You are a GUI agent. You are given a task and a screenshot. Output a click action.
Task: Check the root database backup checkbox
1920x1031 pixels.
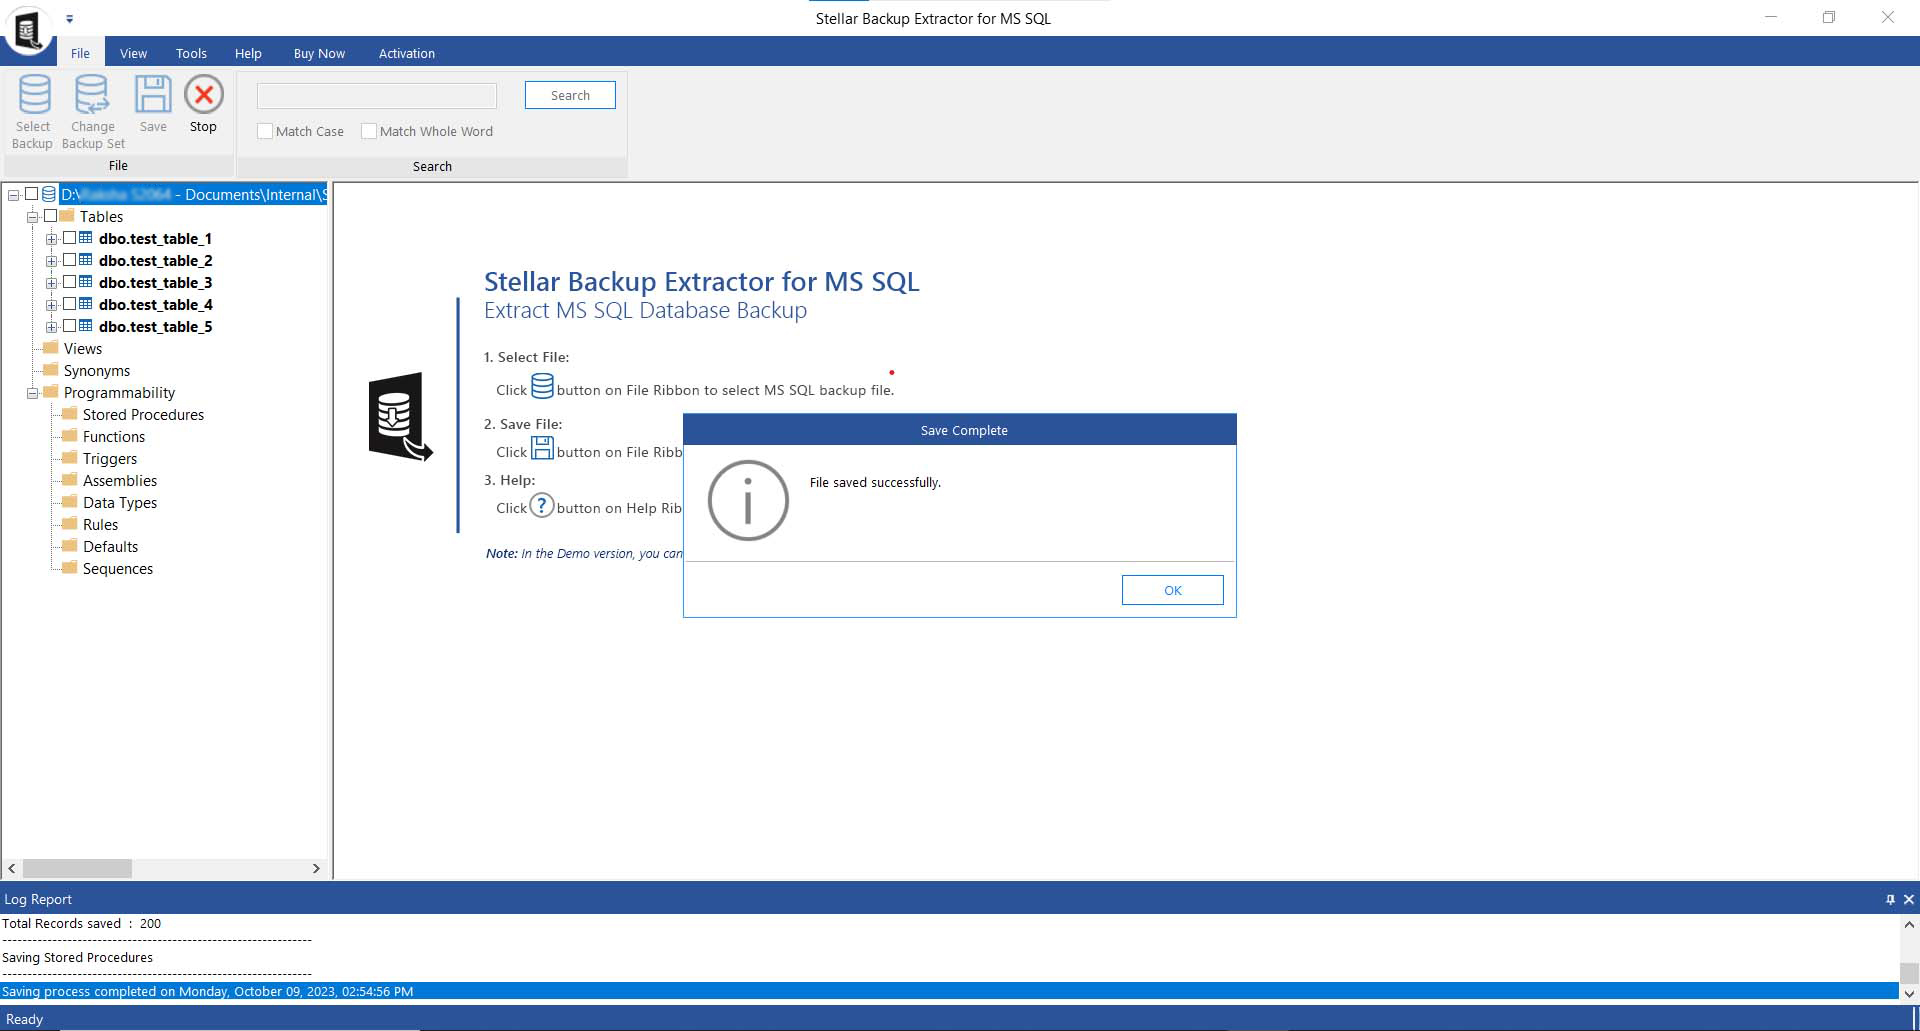coord(31,194)
